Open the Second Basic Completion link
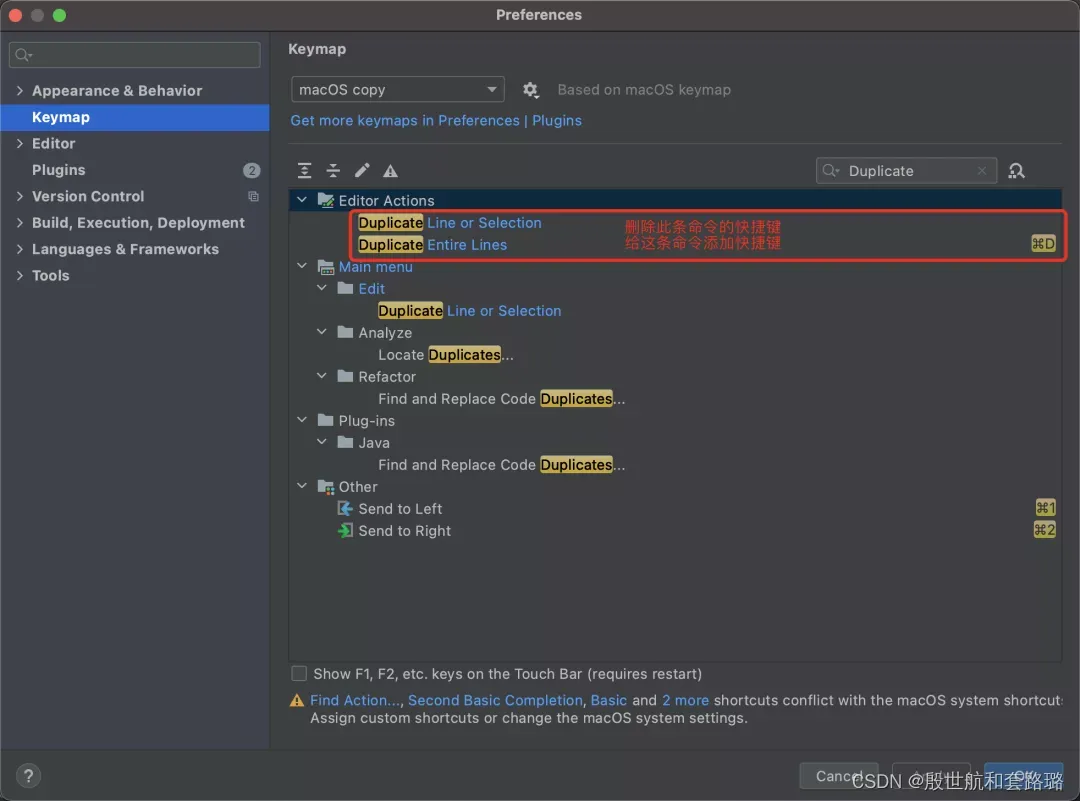 click(x=495, y=700)
